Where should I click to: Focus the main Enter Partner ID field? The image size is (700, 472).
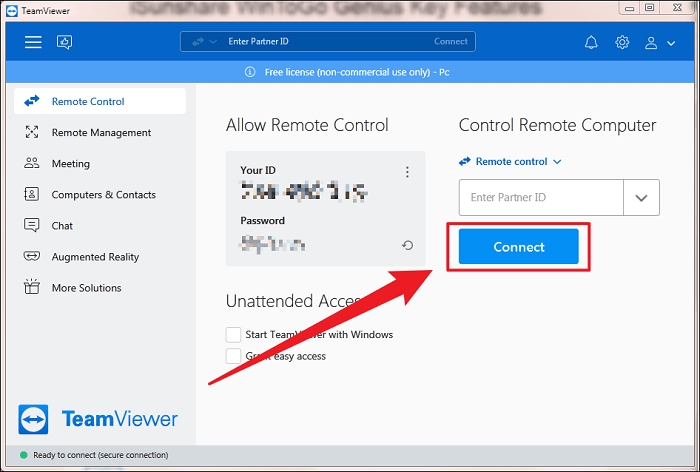(x=541, y=197)
